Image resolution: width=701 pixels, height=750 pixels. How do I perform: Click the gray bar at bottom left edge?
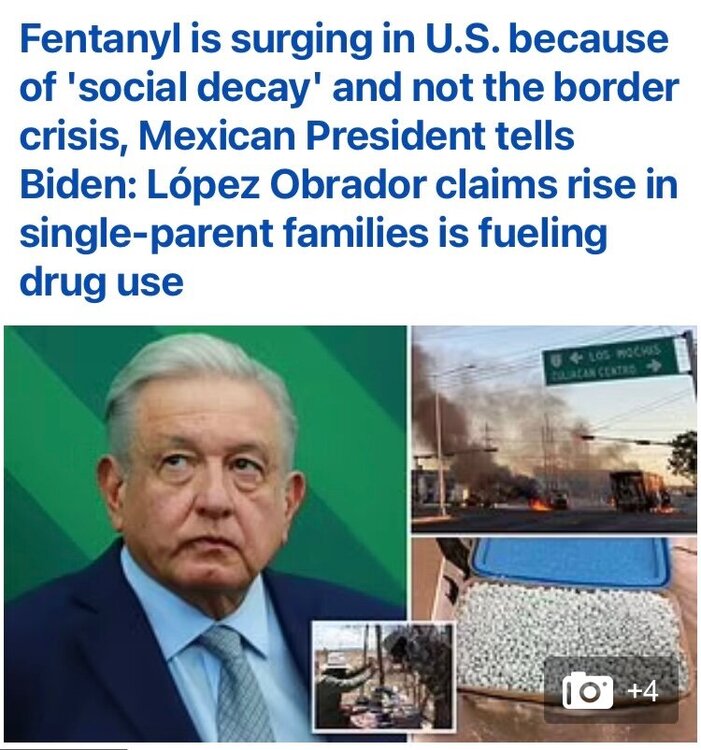coord(64,747)
